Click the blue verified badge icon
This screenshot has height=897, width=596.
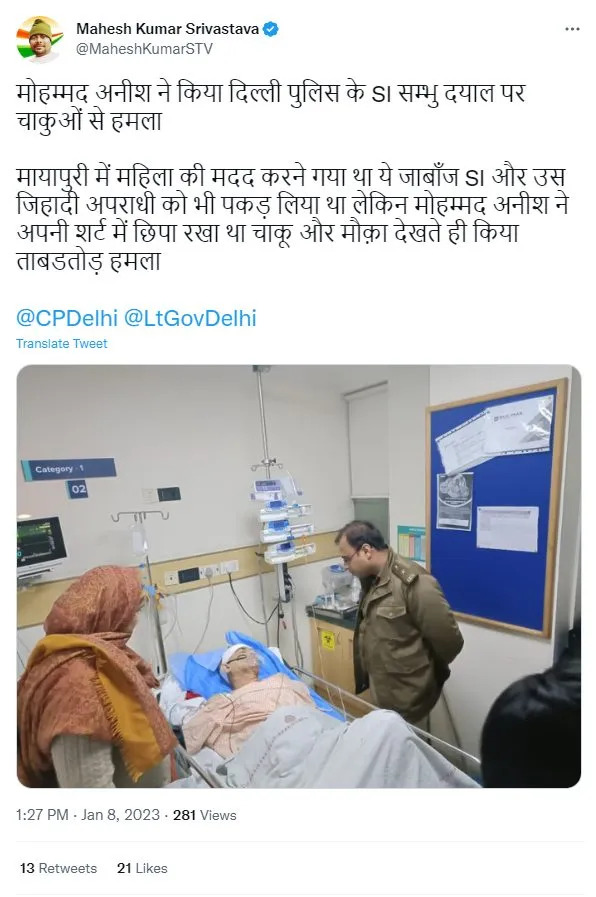[x=270, y=29]
